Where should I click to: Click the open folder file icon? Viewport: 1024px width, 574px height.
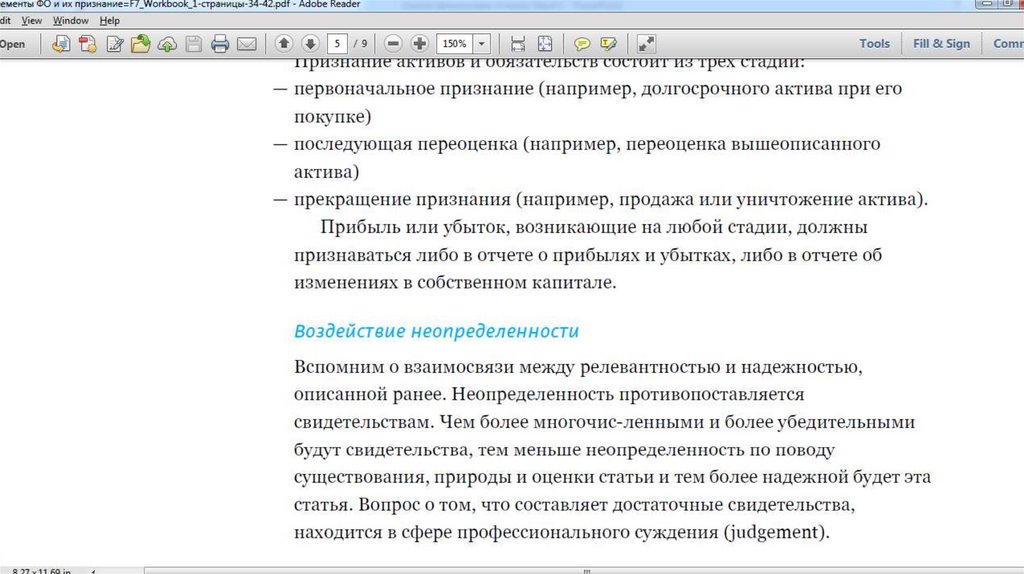140,44
